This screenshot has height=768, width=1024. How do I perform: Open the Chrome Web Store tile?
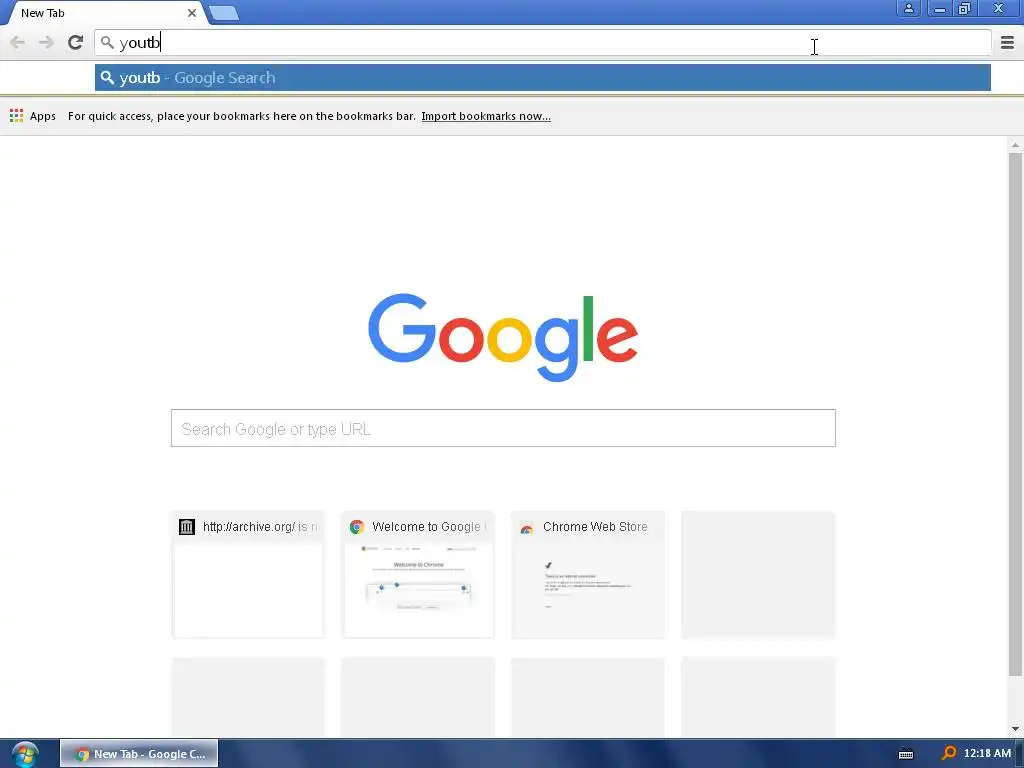588,575
